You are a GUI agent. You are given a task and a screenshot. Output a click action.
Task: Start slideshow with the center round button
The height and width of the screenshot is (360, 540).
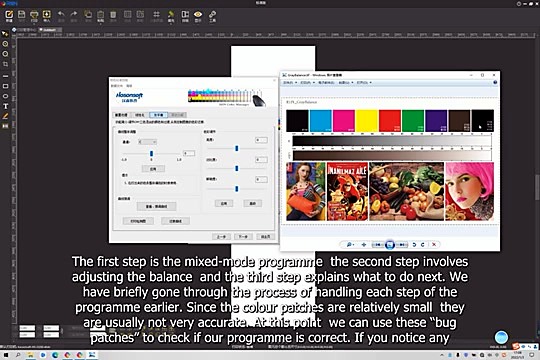point(390,245)
